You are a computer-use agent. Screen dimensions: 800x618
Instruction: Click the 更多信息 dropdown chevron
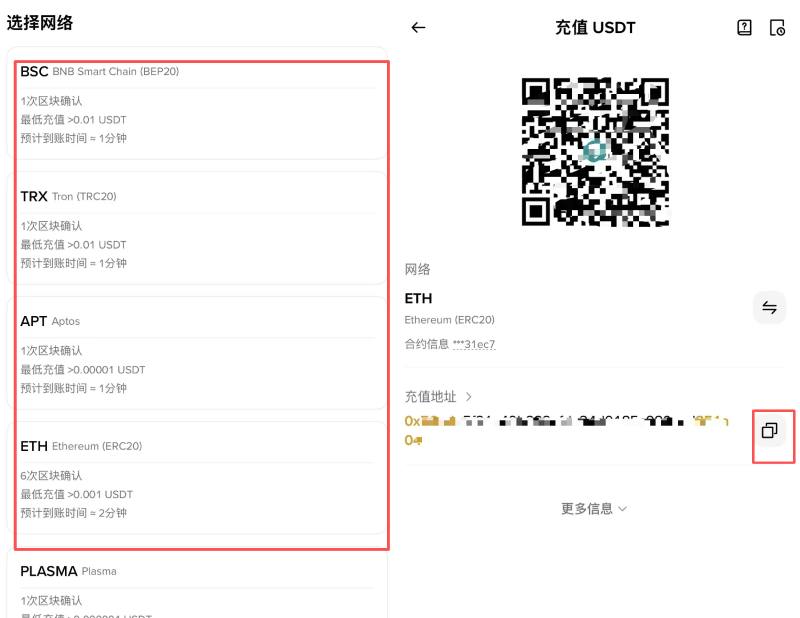[x=622, y=509]
